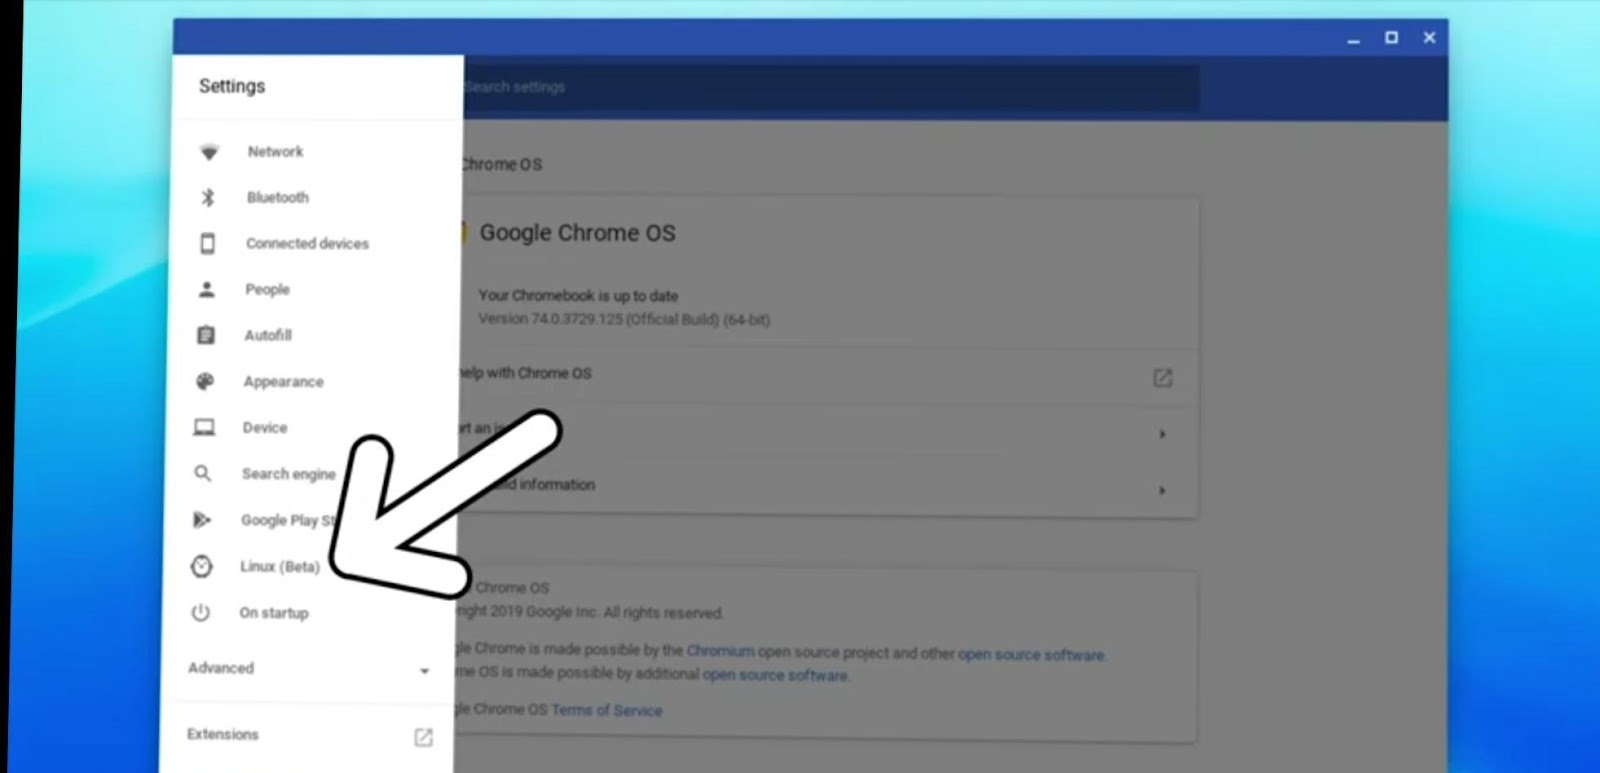Click the Linux (Beta) icon
This screenshot has width=1600, height=773.
(x=202, y=566)
